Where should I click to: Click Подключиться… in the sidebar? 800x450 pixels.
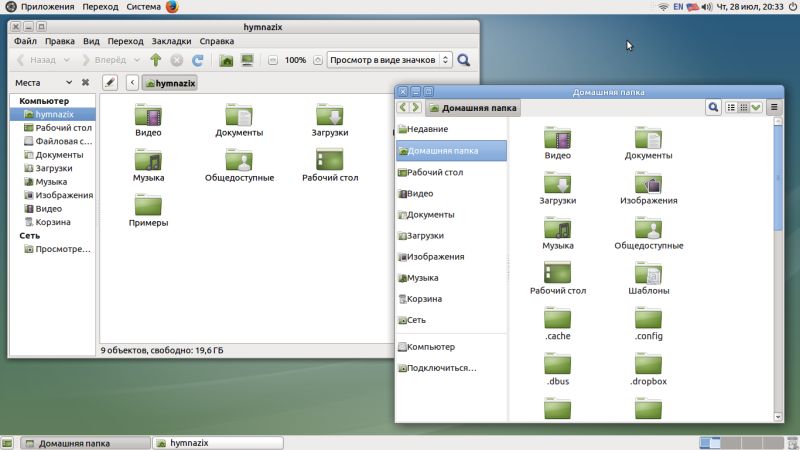452,368
